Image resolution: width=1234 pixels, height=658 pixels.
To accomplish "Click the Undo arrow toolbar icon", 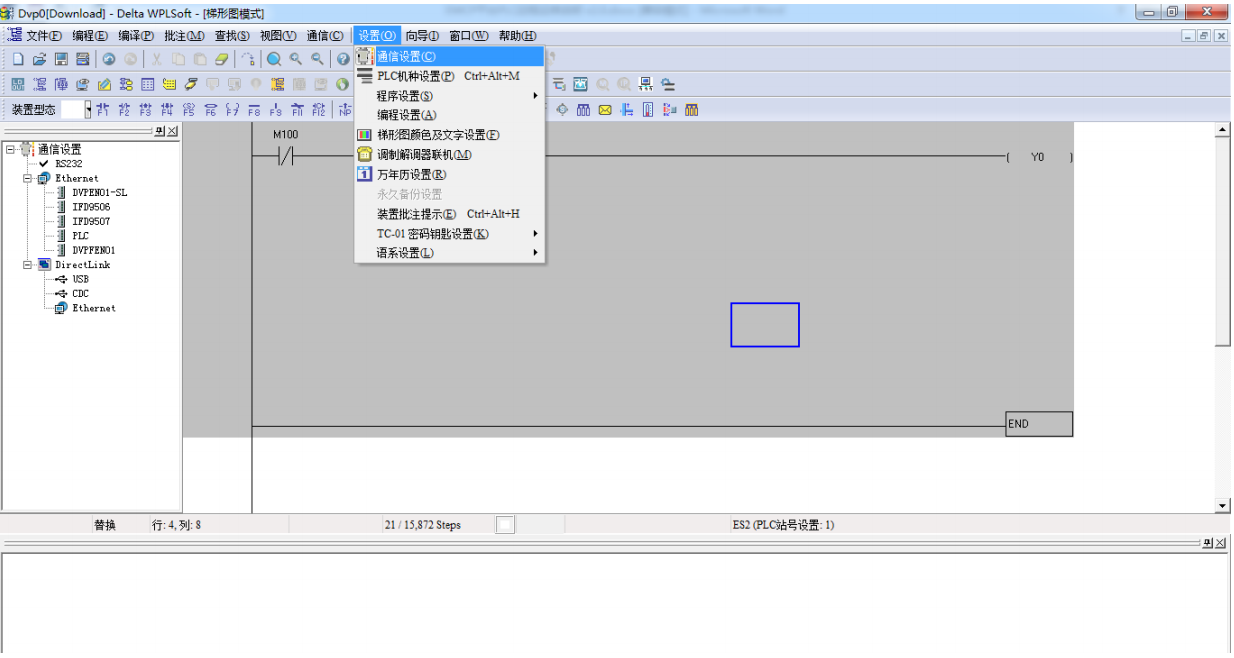I will click(109, 59).
